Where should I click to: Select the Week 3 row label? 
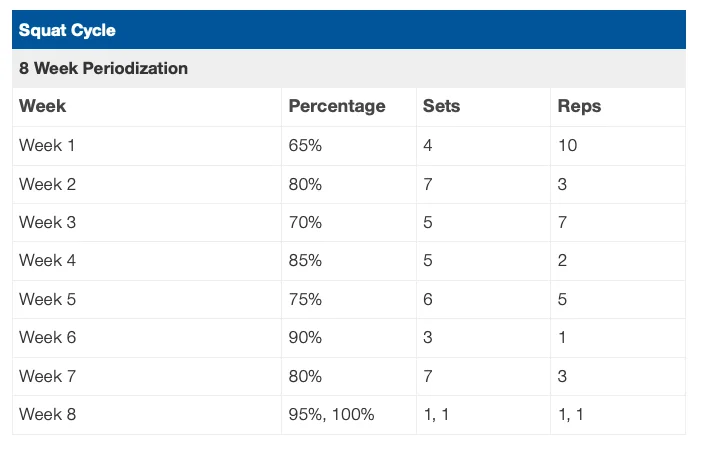pos(47,223)
